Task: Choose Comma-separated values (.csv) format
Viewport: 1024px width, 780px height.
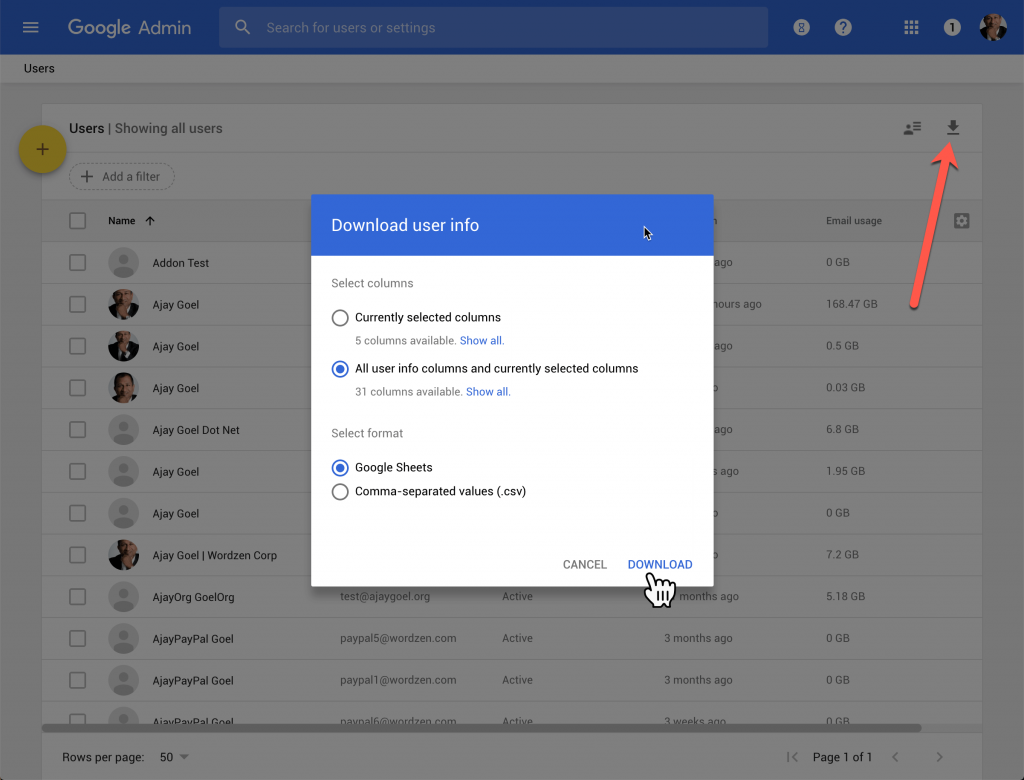Action: click(x=340, y=491)
